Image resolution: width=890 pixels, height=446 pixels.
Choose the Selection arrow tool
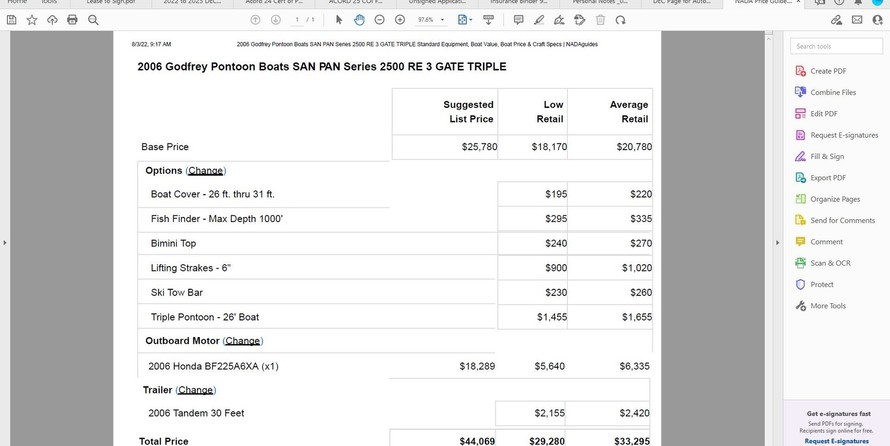click(x=339, y=19)
